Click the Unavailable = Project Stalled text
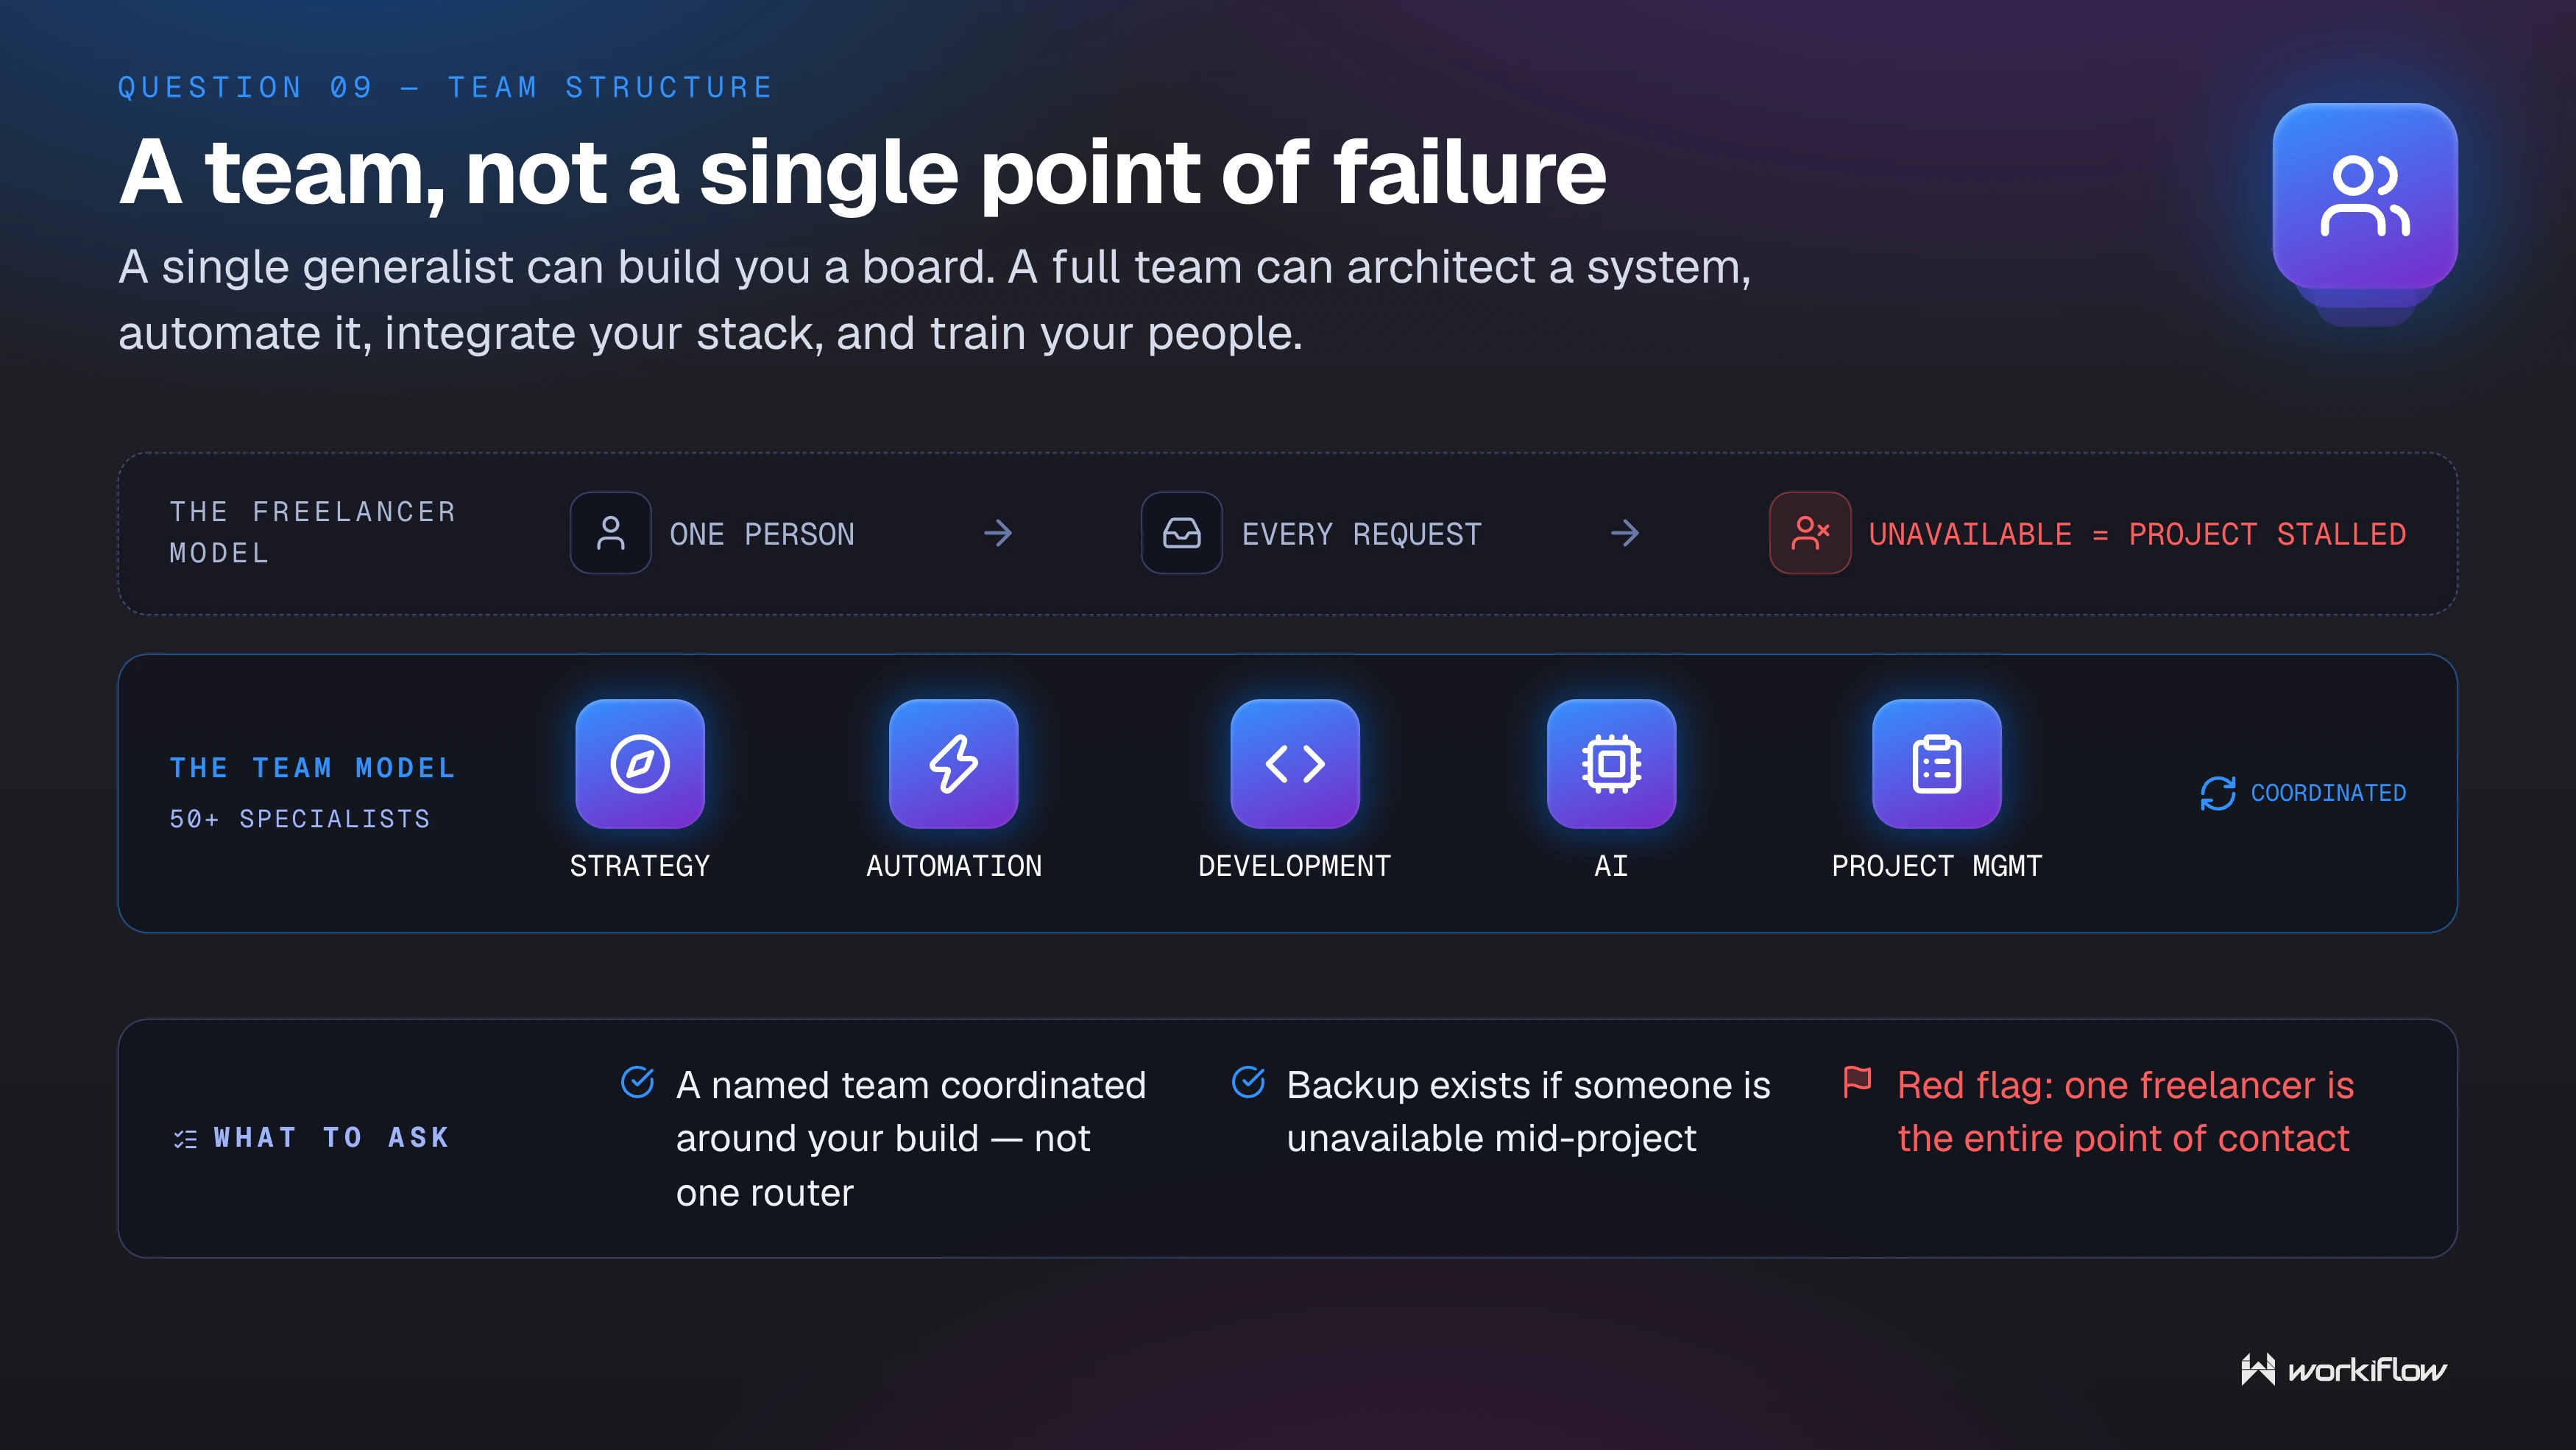The height and width of the screenshot is (1450, 2576). coord(2137,534)
